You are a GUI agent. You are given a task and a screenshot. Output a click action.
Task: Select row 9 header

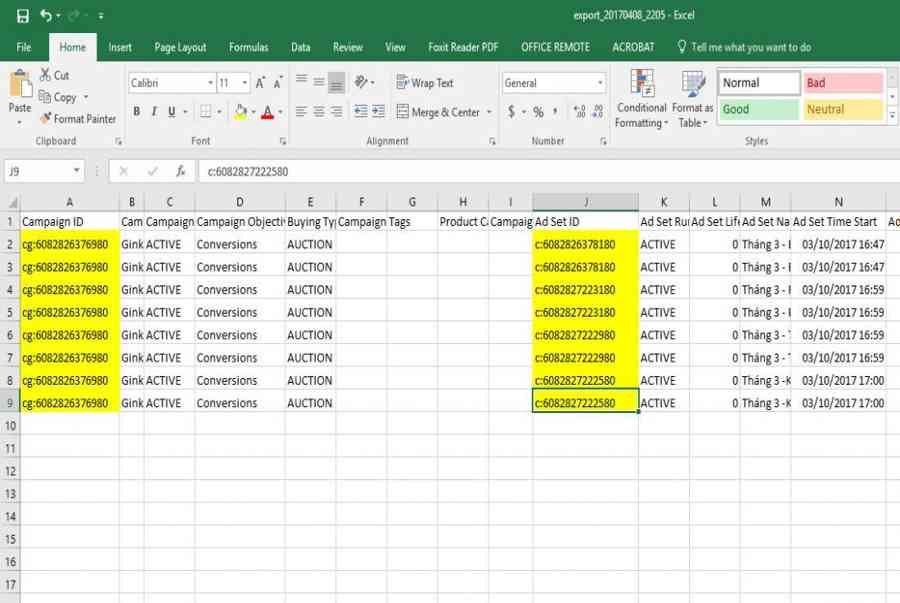10,403
